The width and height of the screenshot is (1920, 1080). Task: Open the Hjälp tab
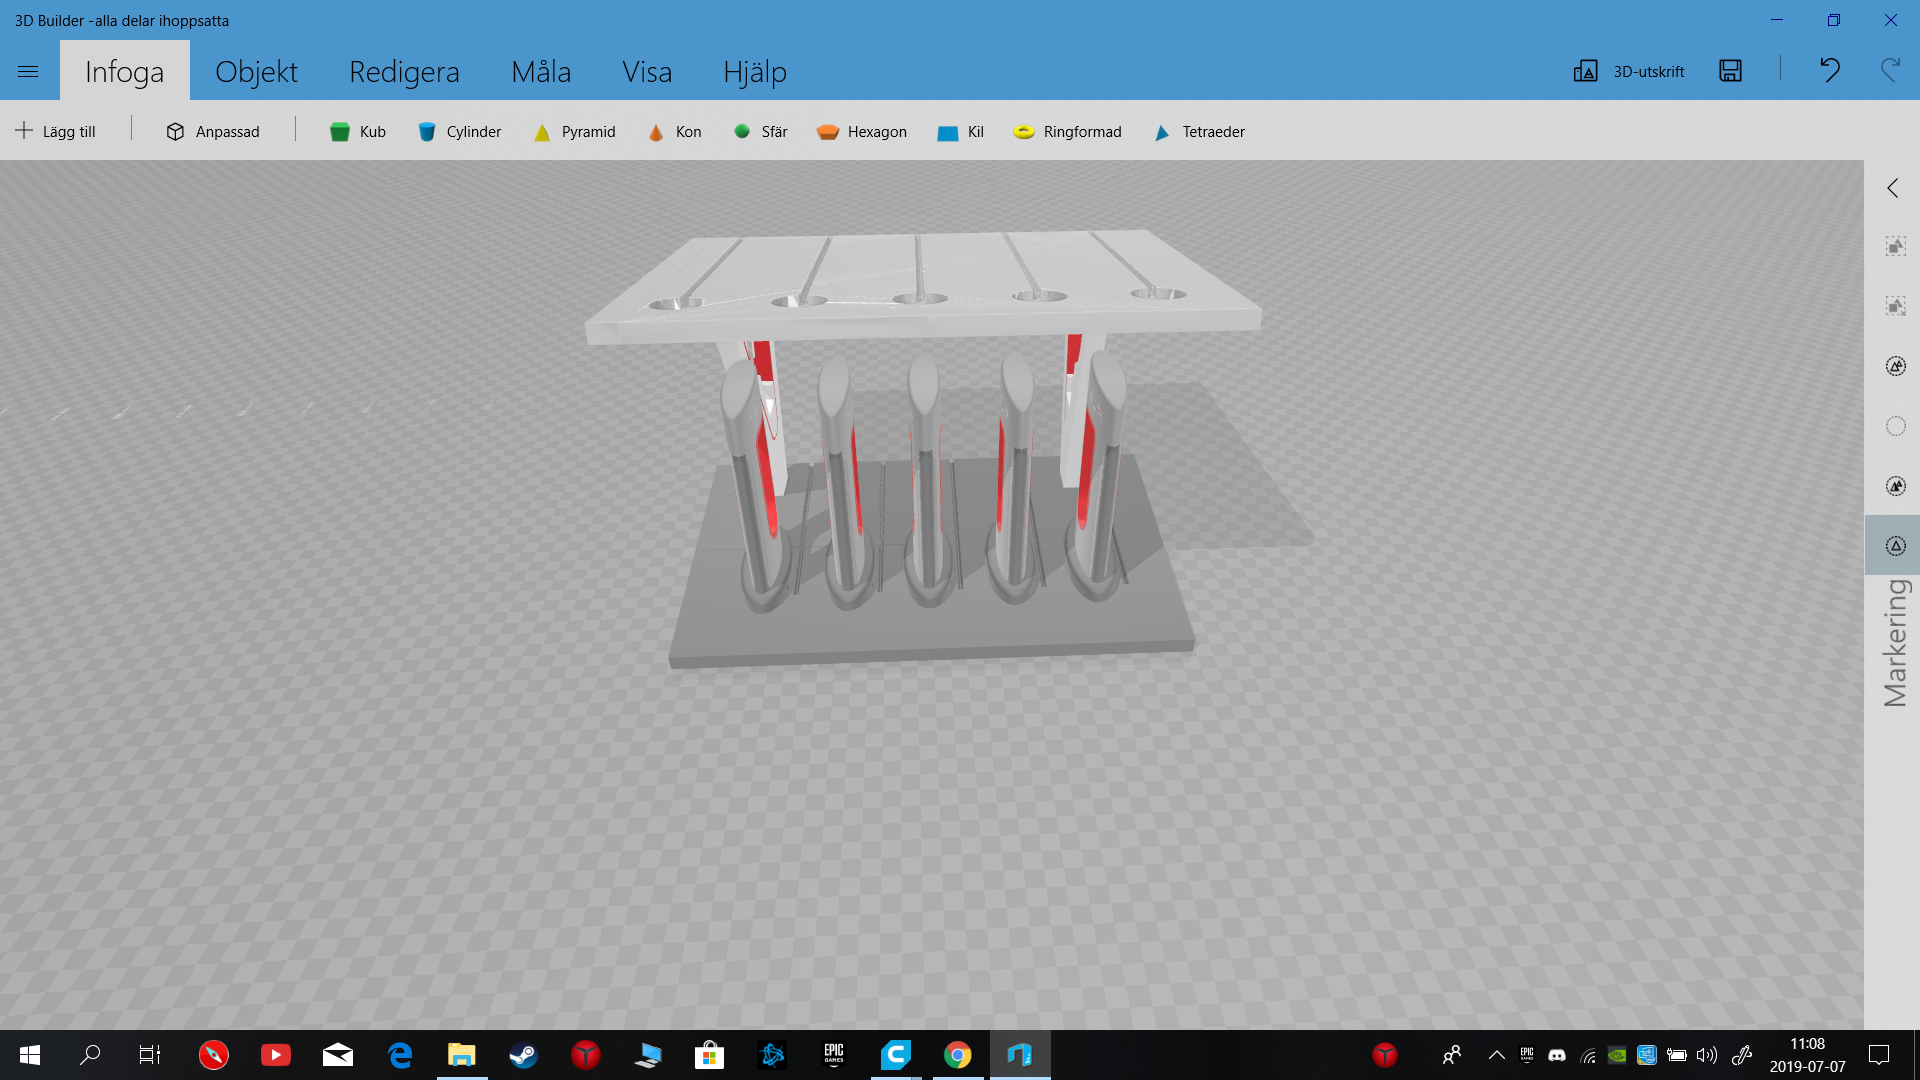[755, 71]
